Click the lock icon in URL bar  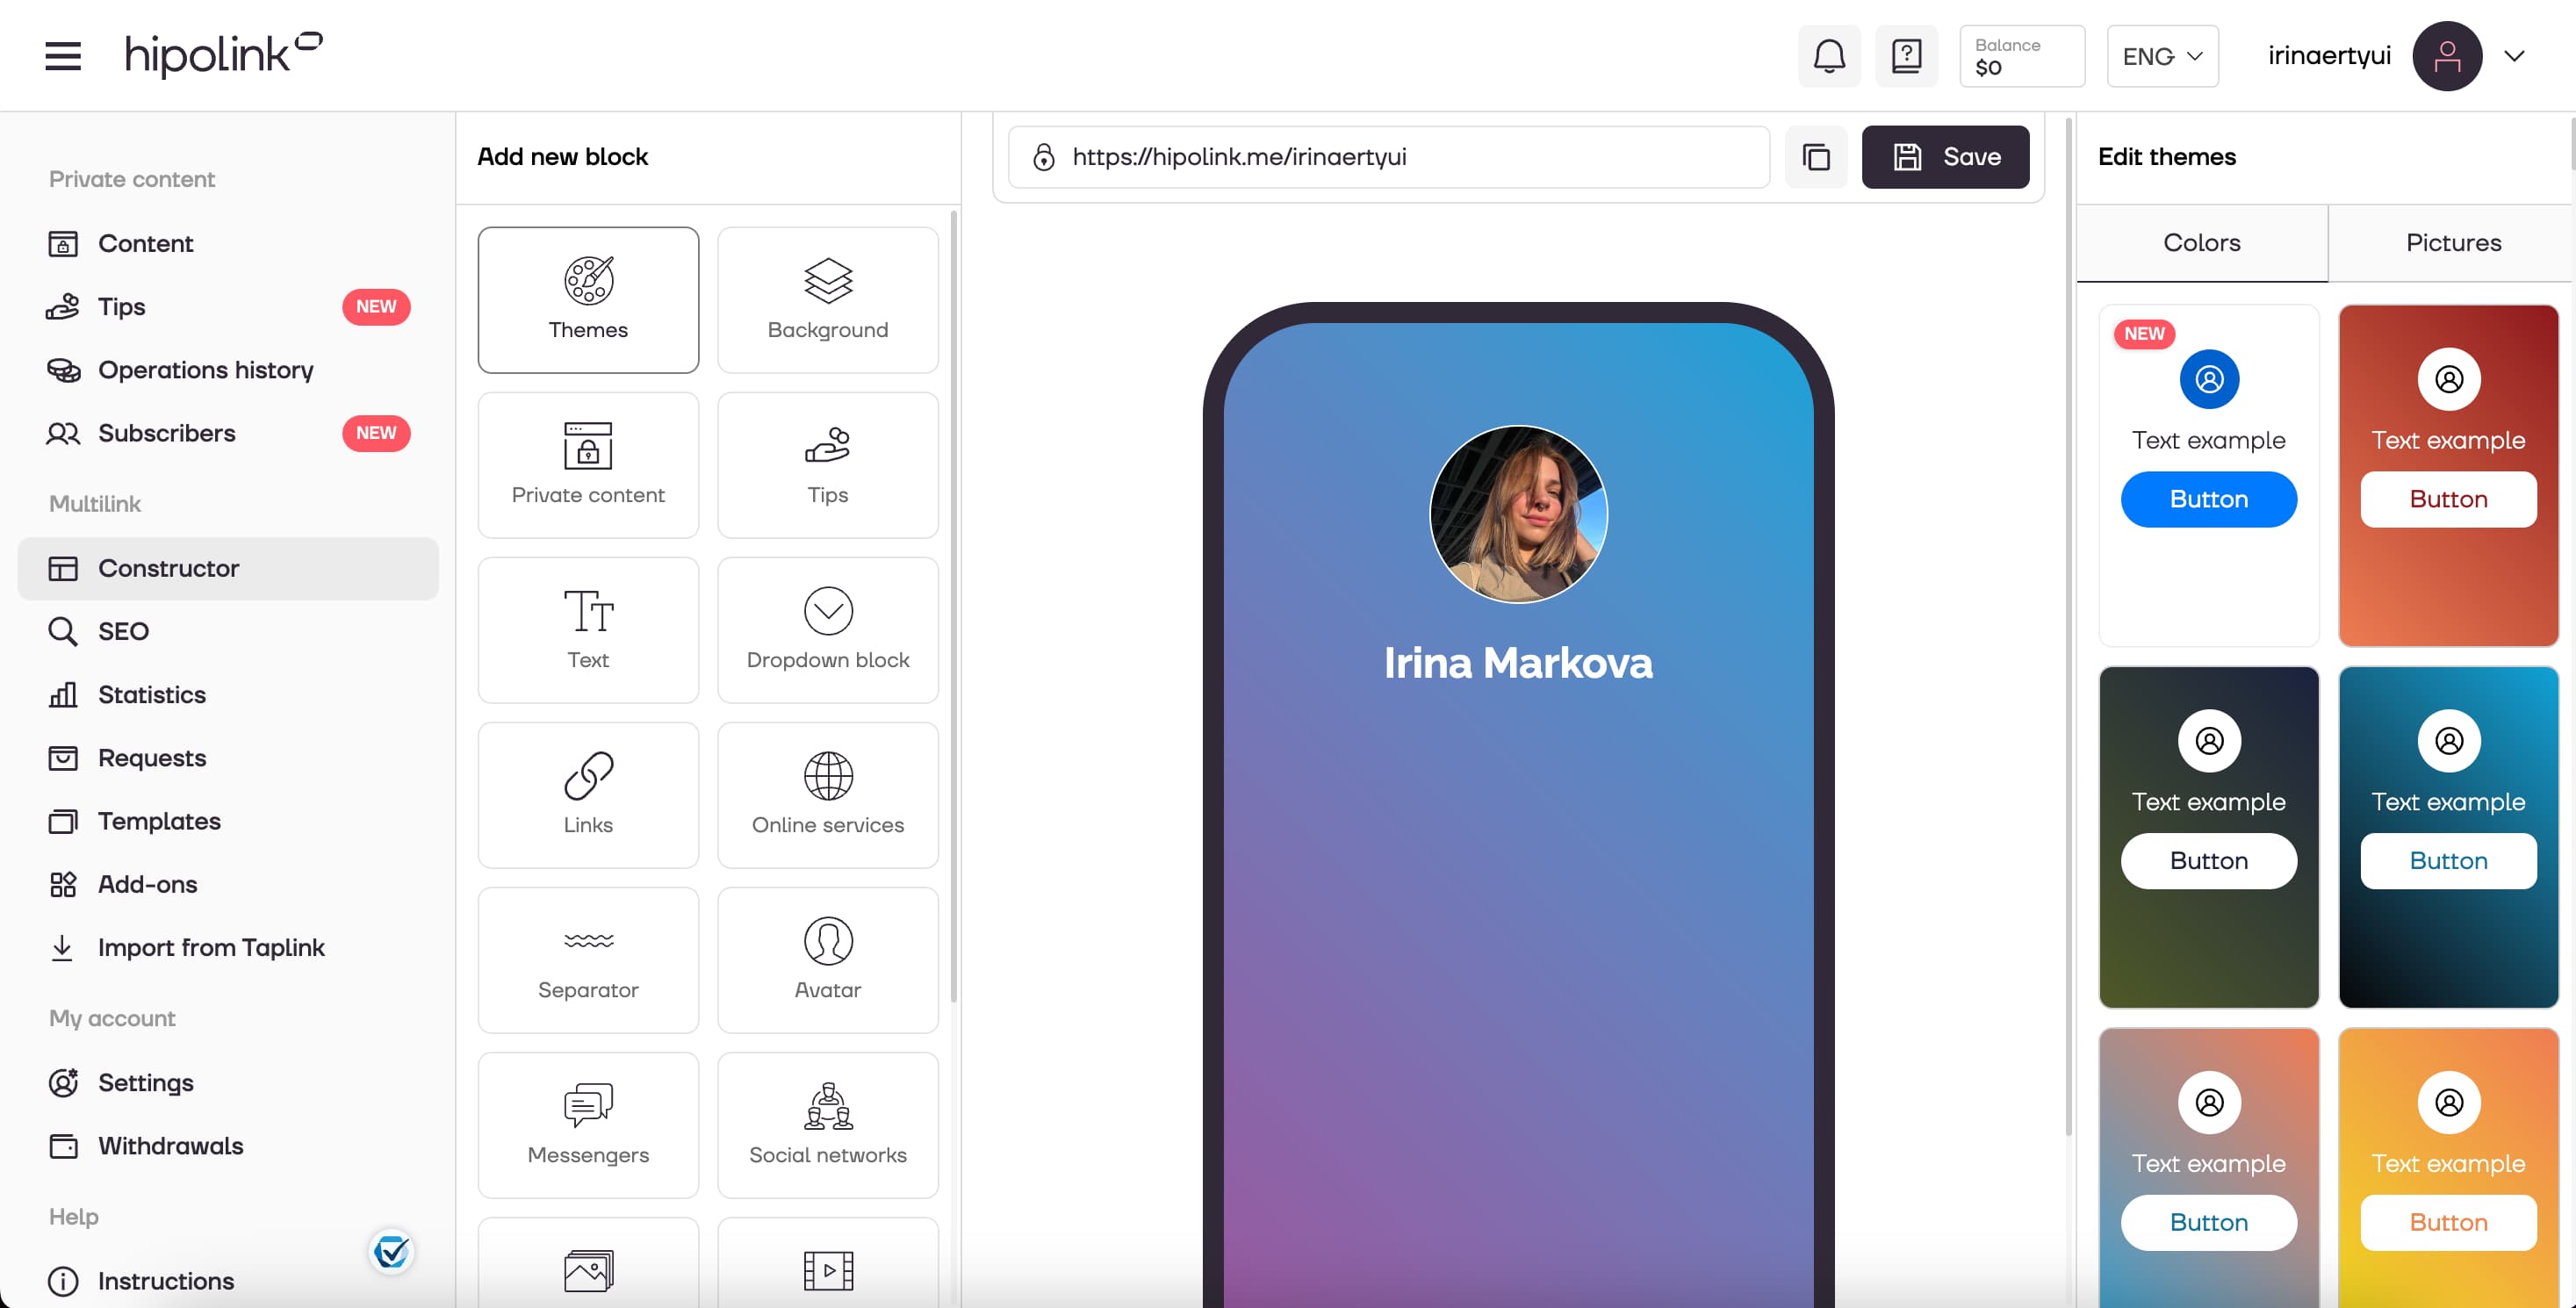(x=1043, y=157)
